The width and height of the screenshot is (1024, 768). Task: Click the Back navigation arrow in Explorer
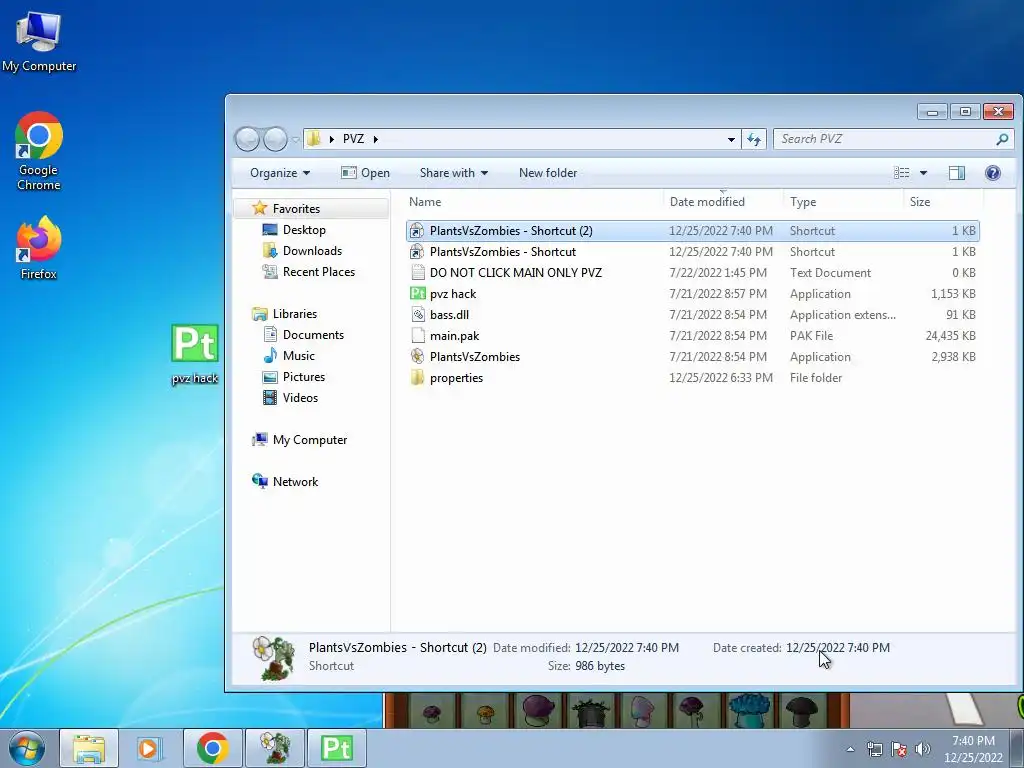click(x=248, y=138)
